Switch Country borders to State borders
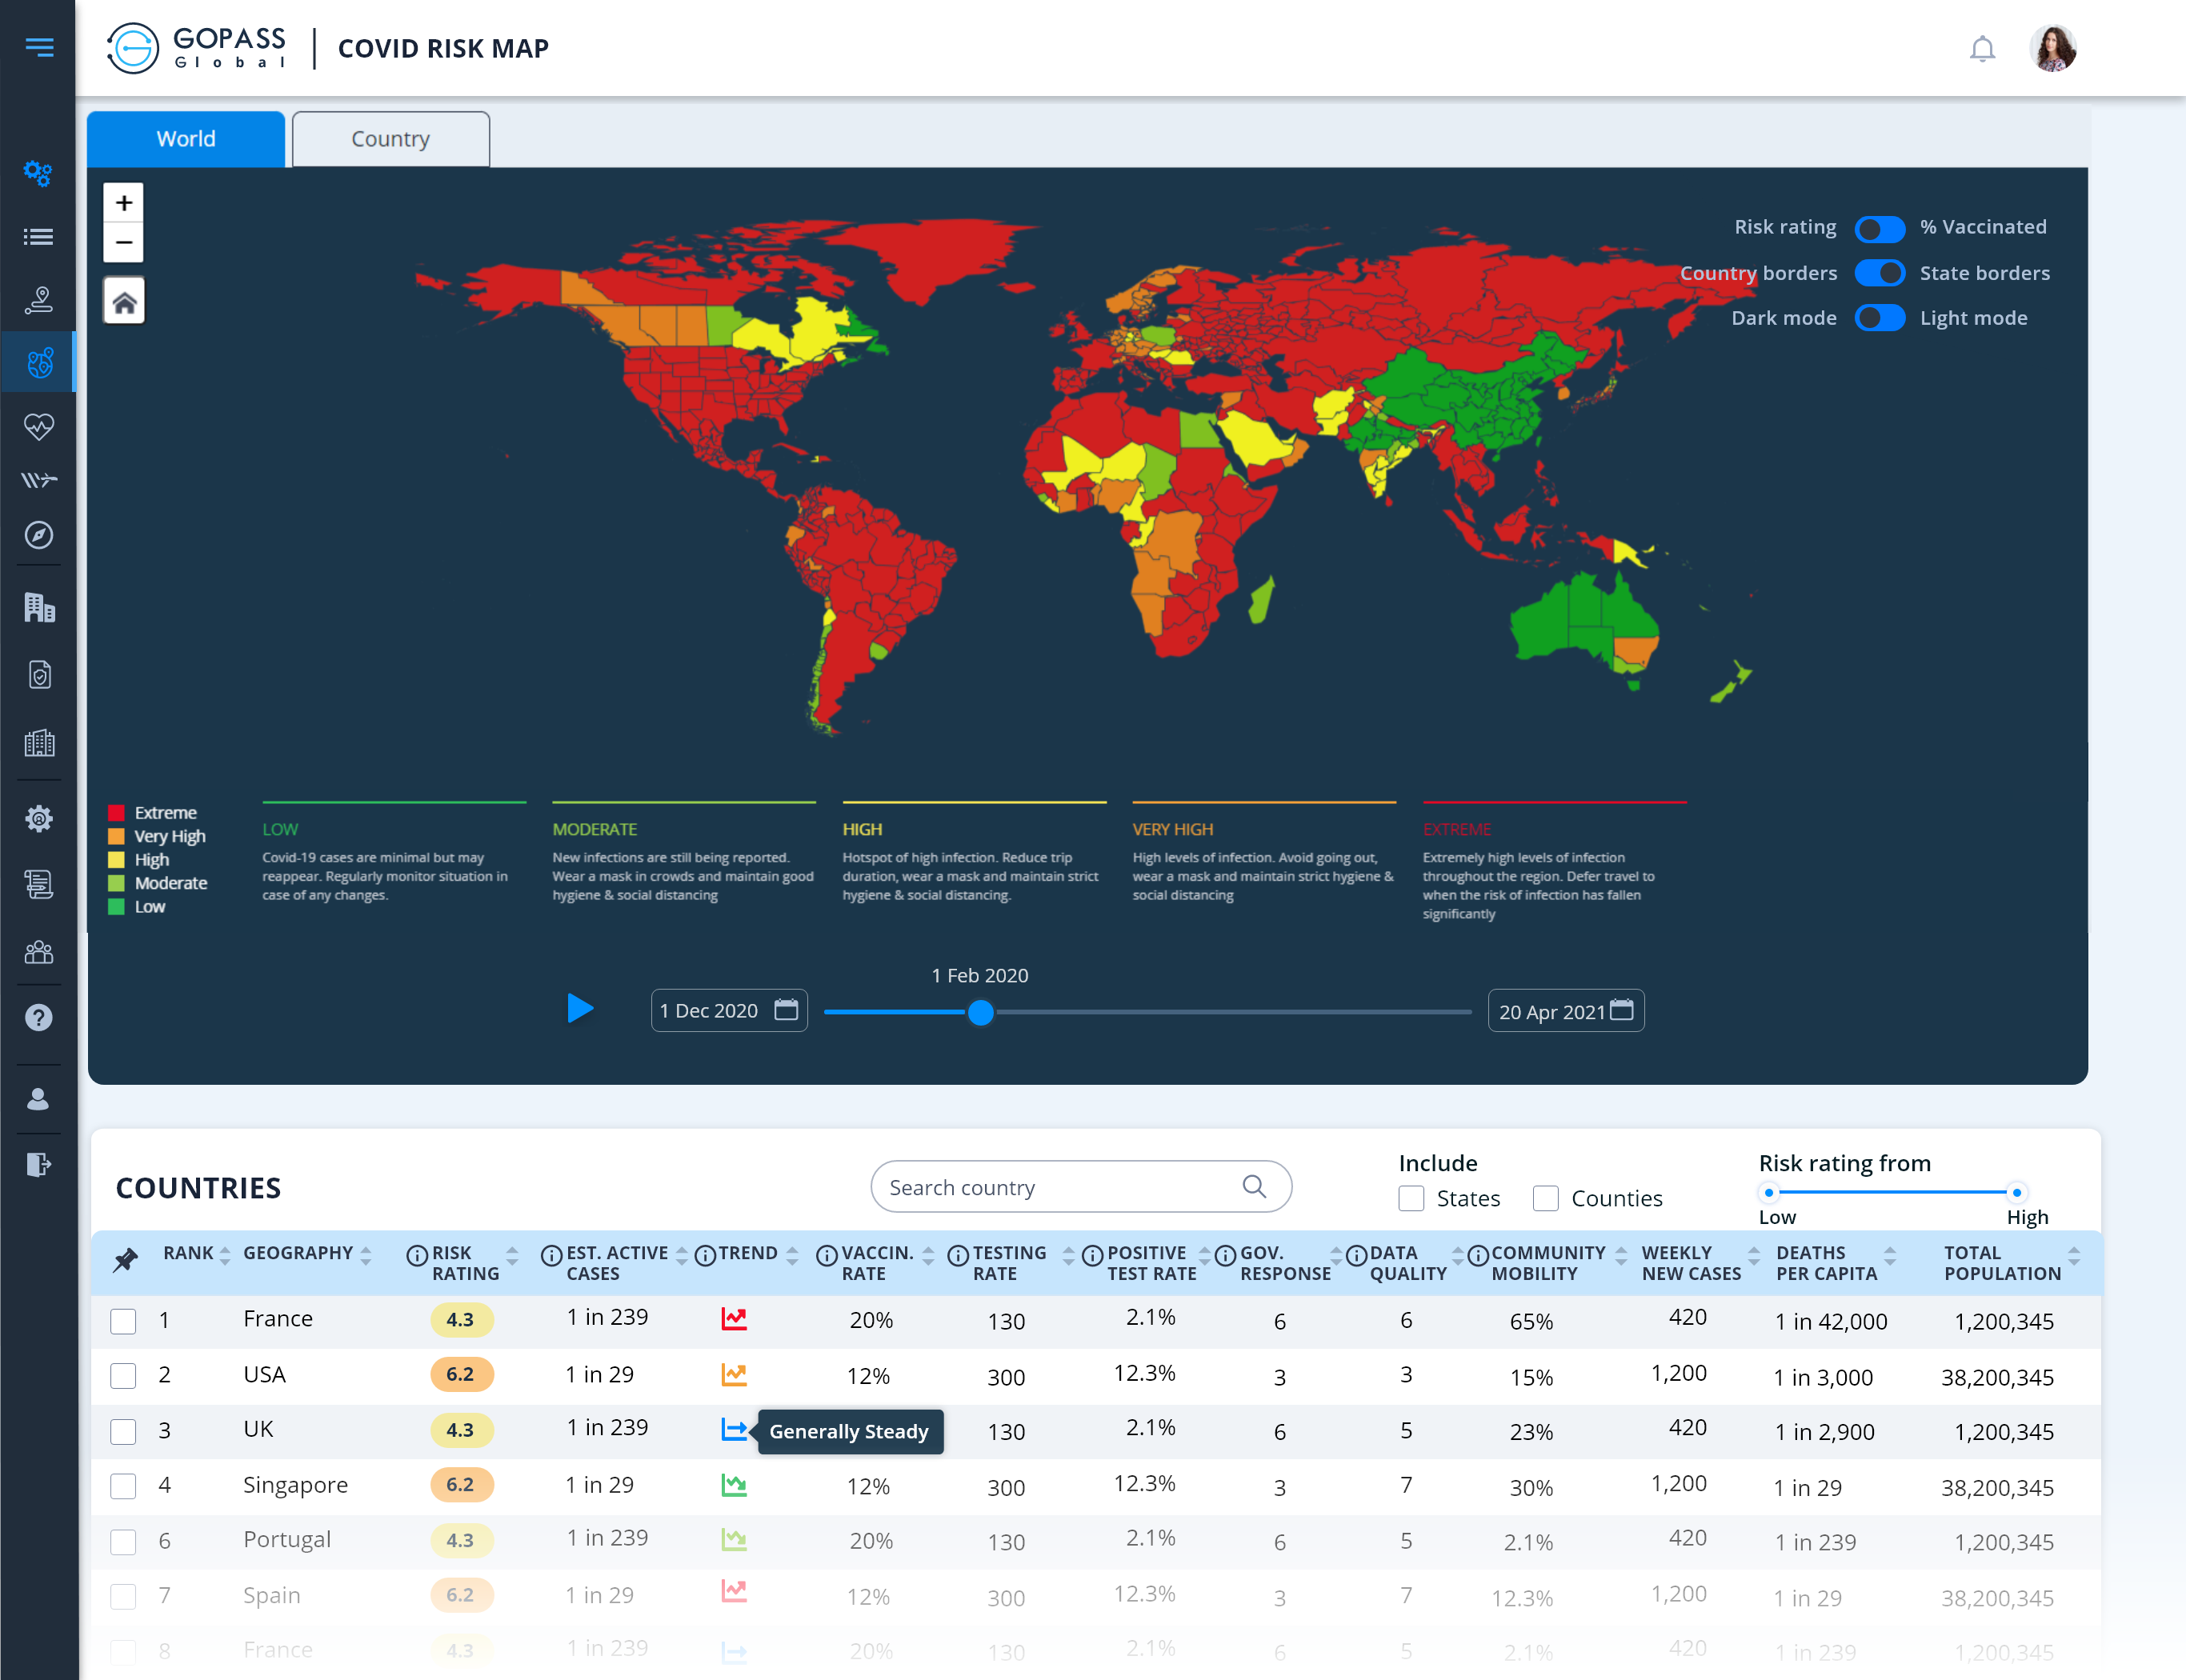 click(1881, 273)
